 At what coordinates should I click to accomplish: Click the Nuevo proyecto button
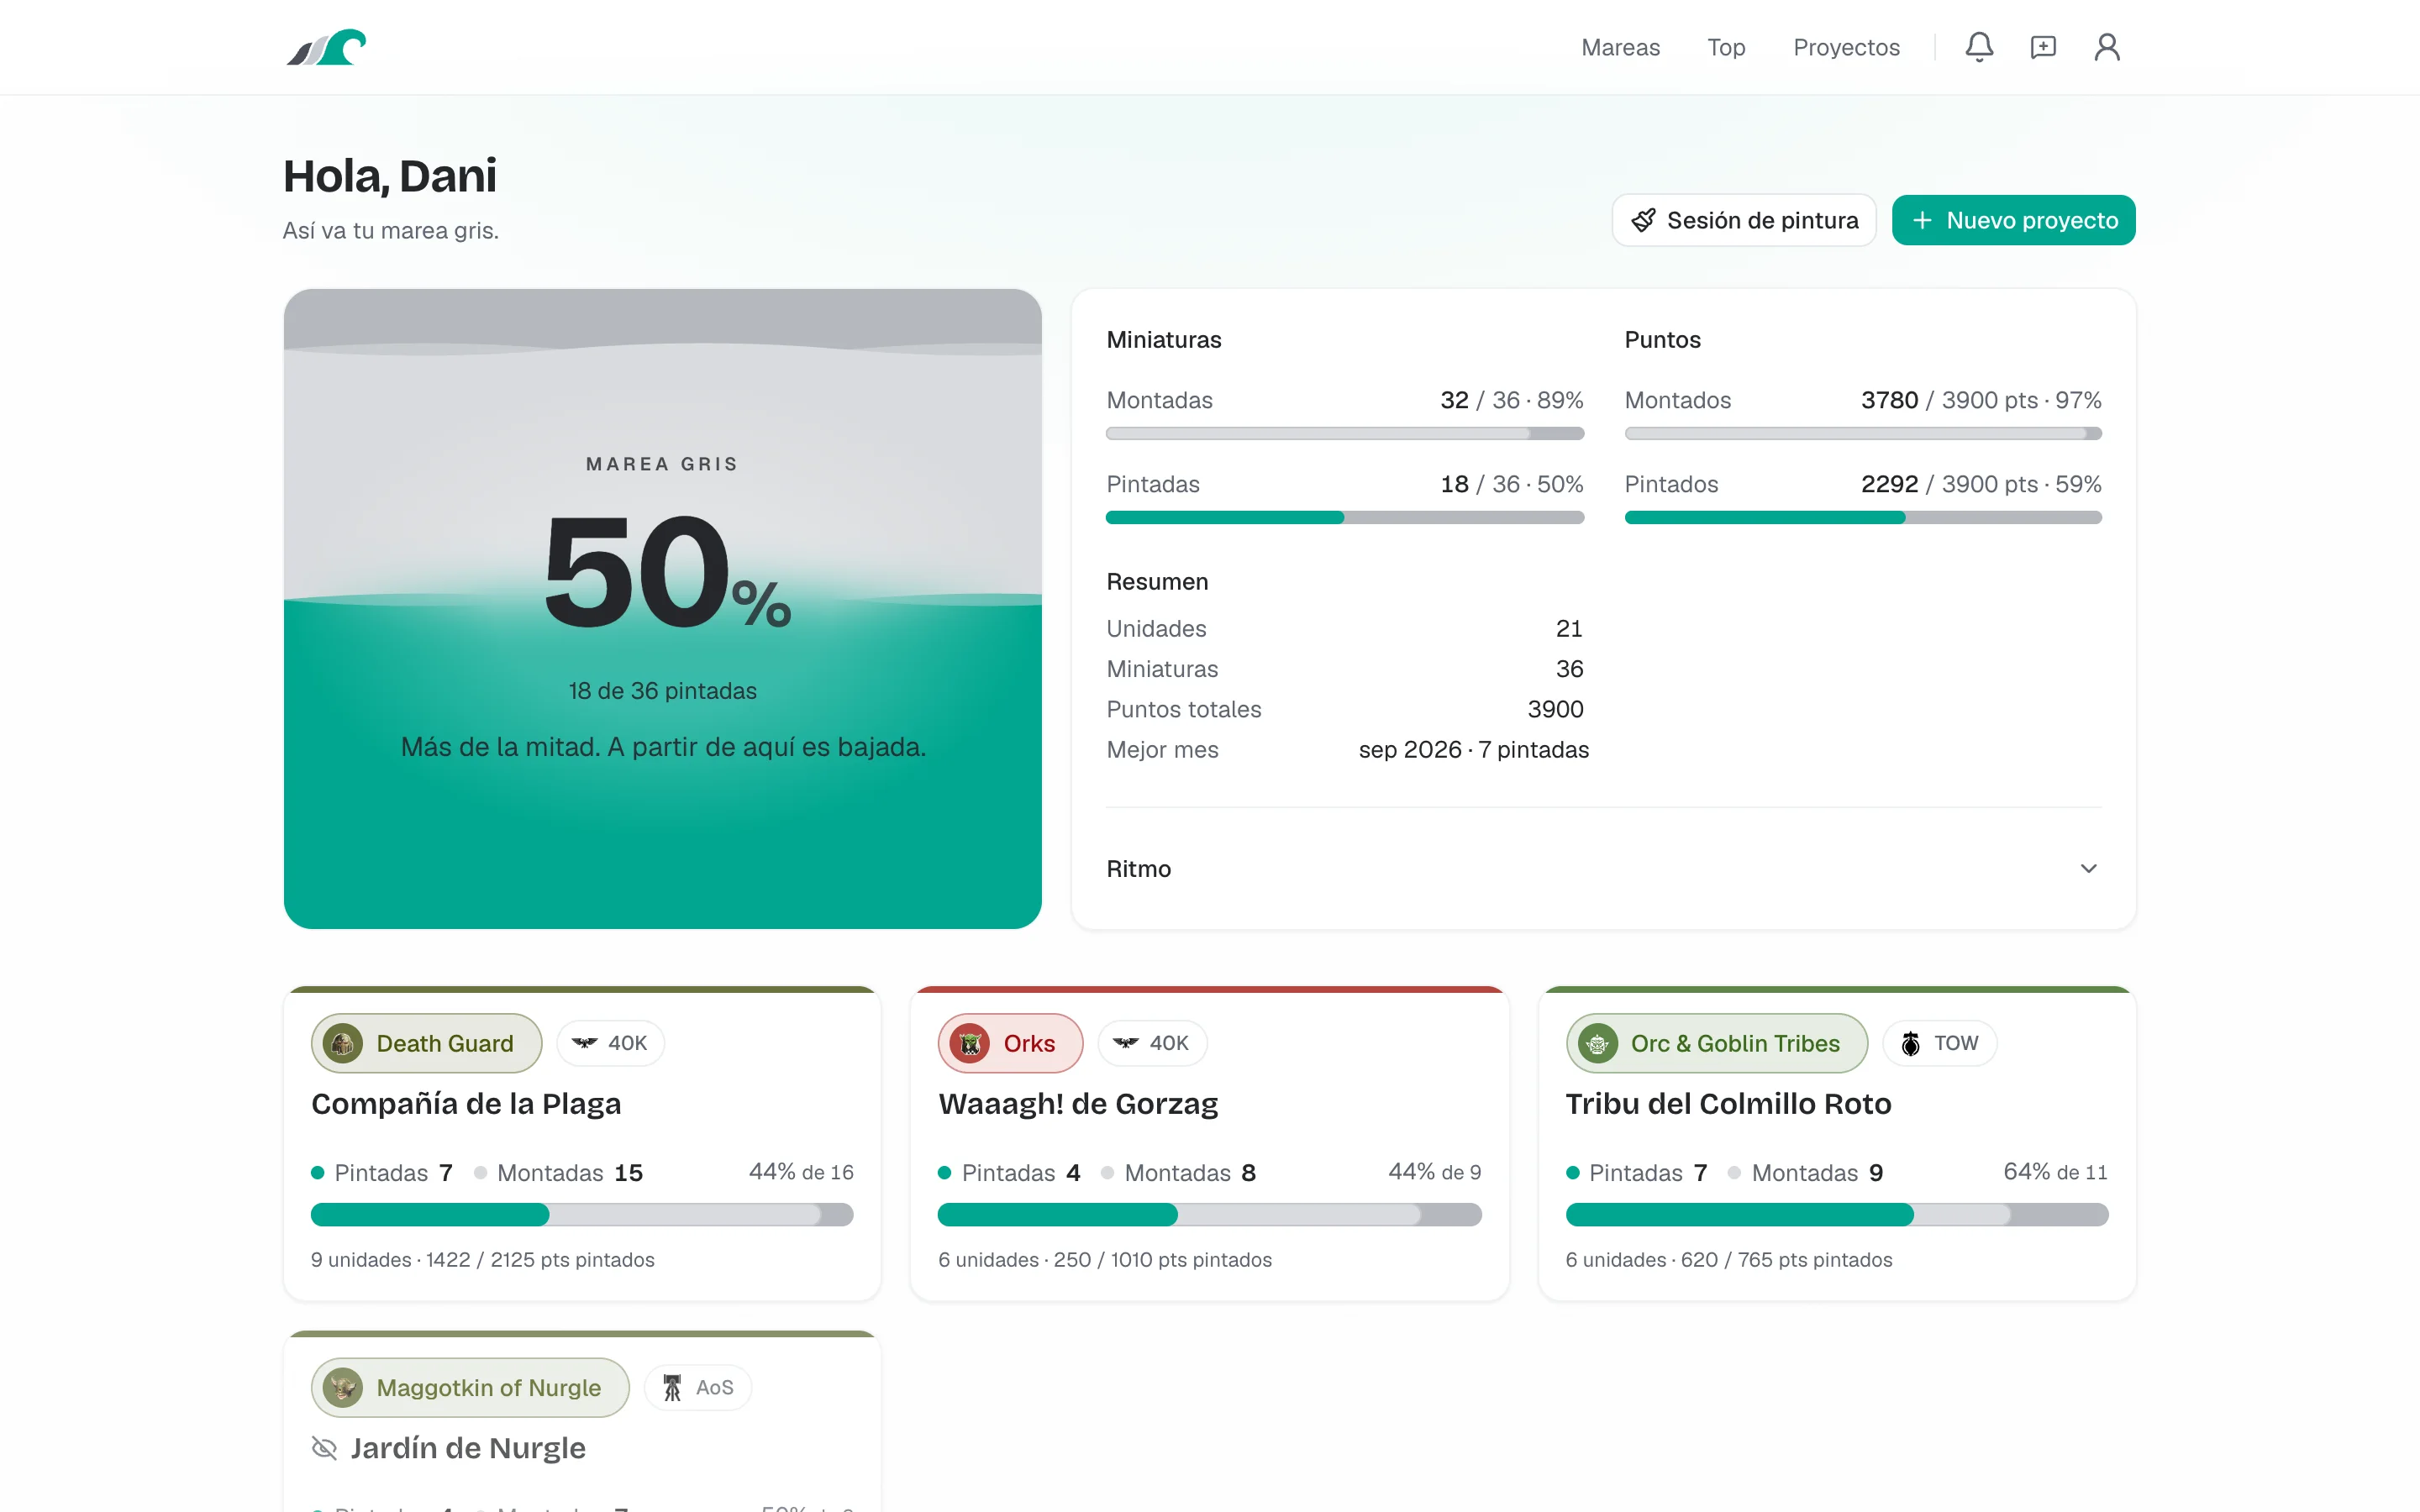[x=2013, y=220]
